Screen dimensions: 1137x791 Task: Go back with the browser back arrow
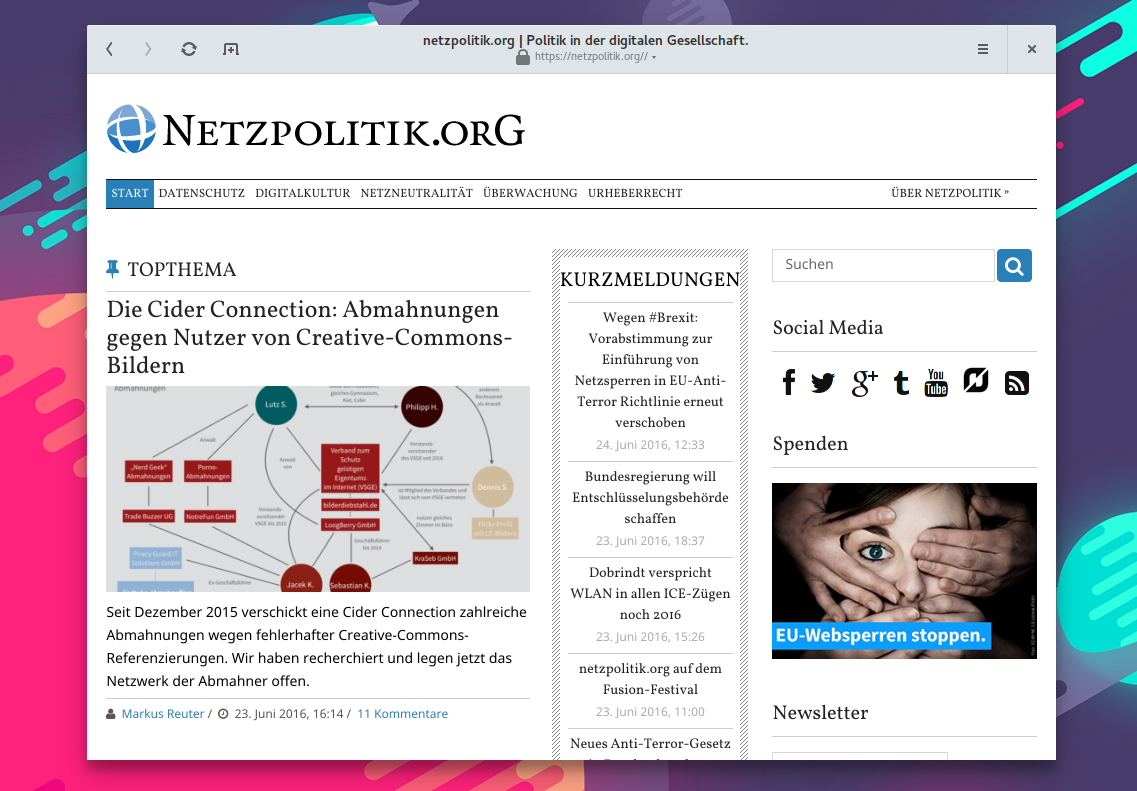click(x=109, y=49)
